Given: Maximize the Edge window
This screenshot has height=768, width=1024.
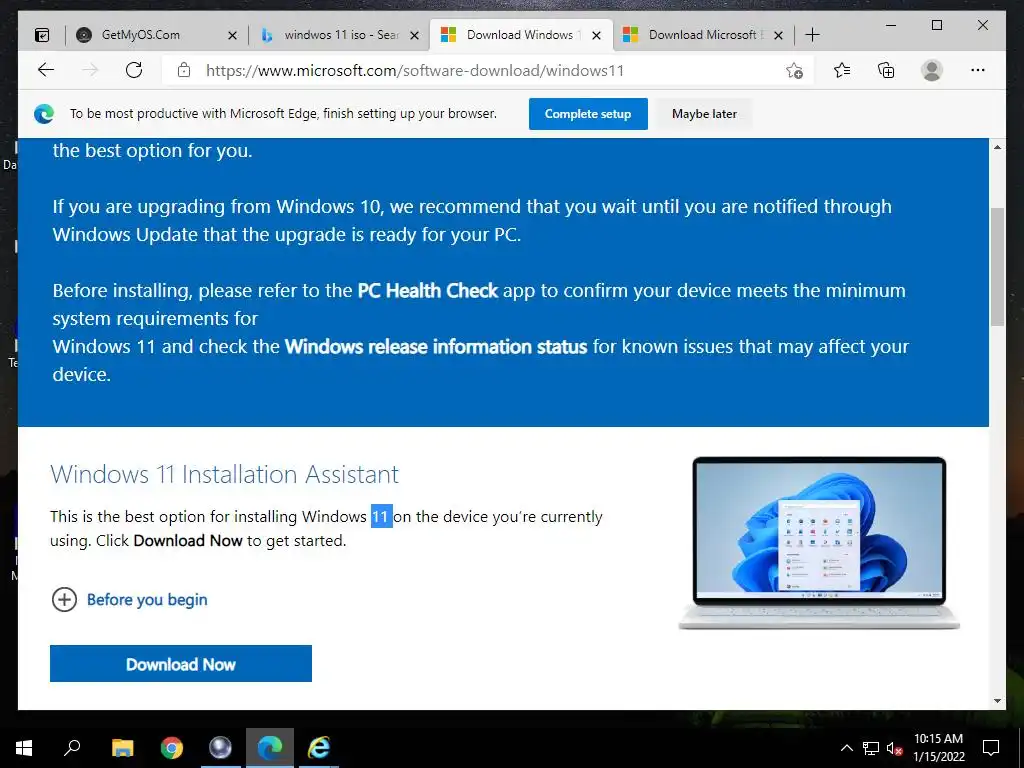Looking at the screenshot, I should point(936,25).
